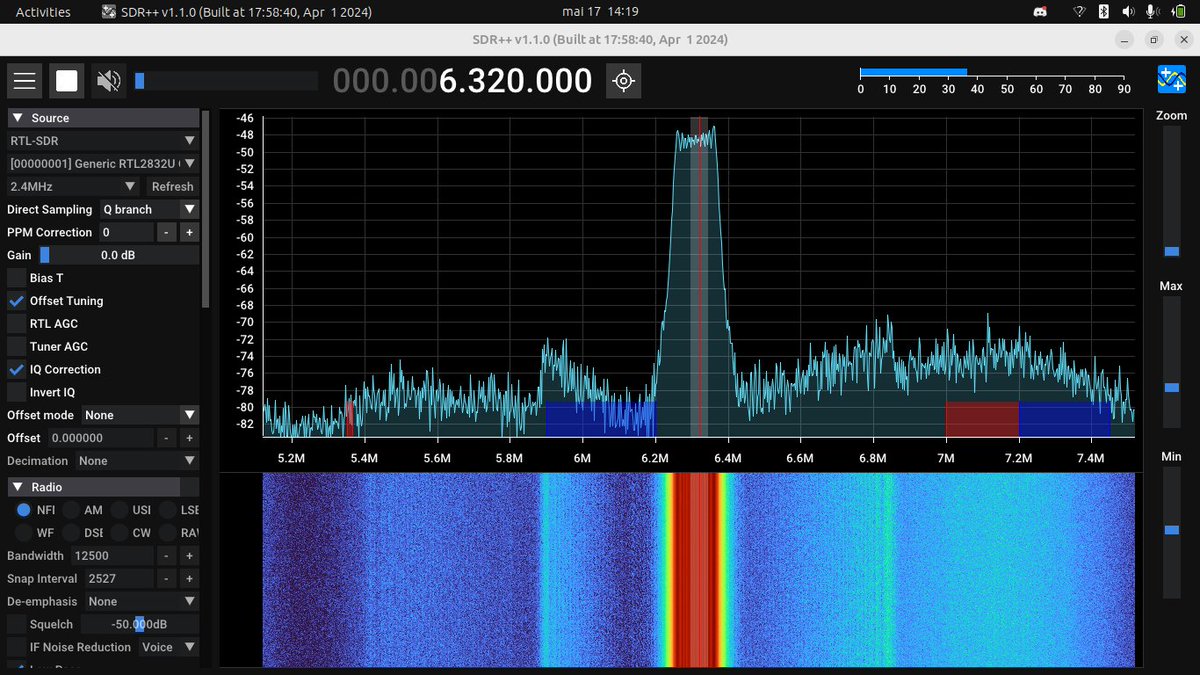The width and height of the screenshot is (1200, 675).
Task: Select the LSB radio mode
Action: [x=168, y=510]
